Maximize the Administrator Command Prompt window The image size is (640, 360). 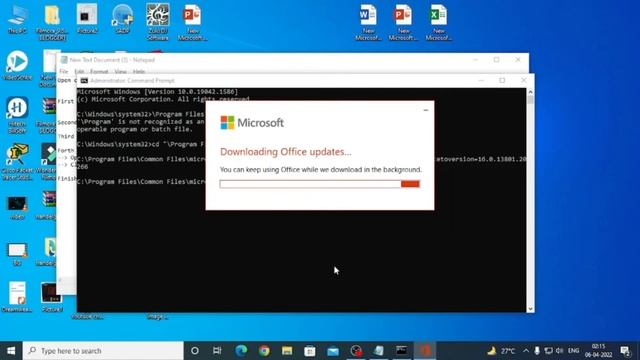pyautogui.click(x=502, y=80)
